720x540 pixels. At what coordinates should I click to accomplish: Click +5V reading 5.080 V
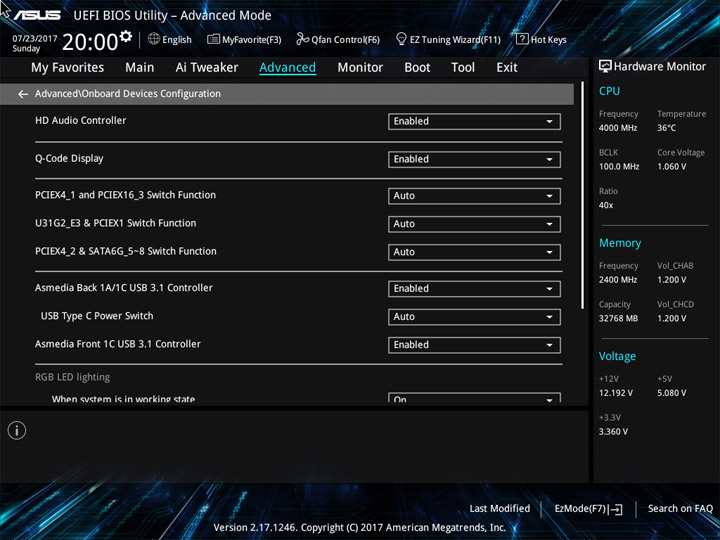pyautogui.click(x=671, y=393)
